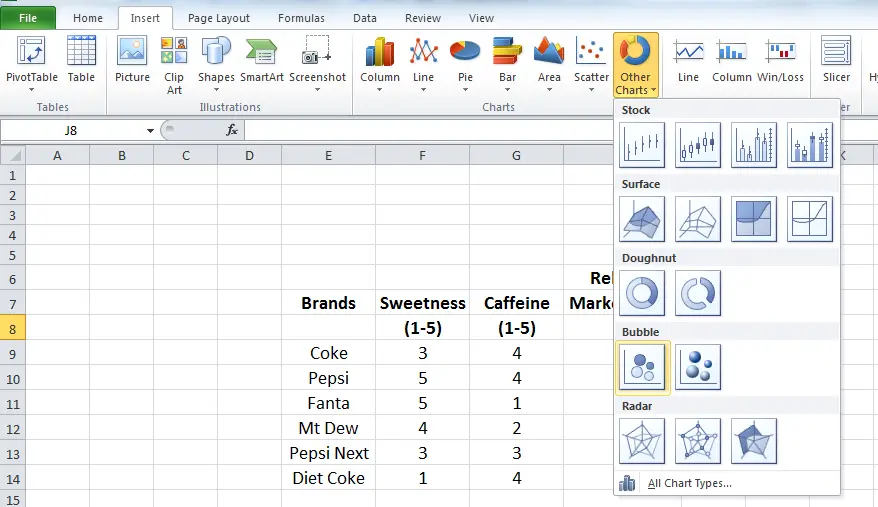The height and width of the screenshot is (507, 878).
Task: Select row 12 header
Action: pyautogui.click(x=12, y=429)
